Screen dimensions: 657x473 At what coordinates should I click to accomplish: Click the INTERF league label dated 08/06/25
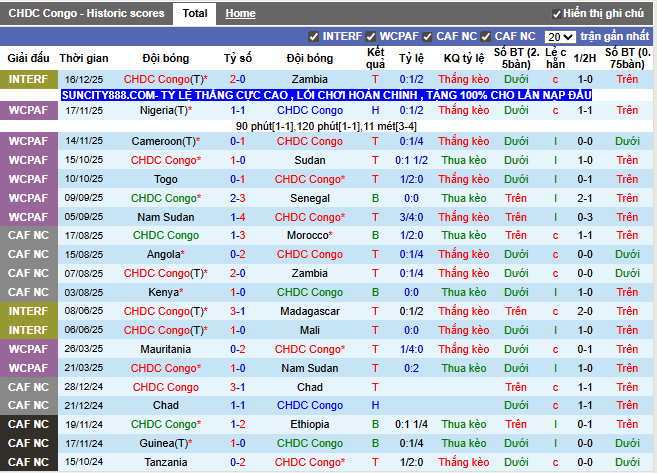click(x=28, y=311)
